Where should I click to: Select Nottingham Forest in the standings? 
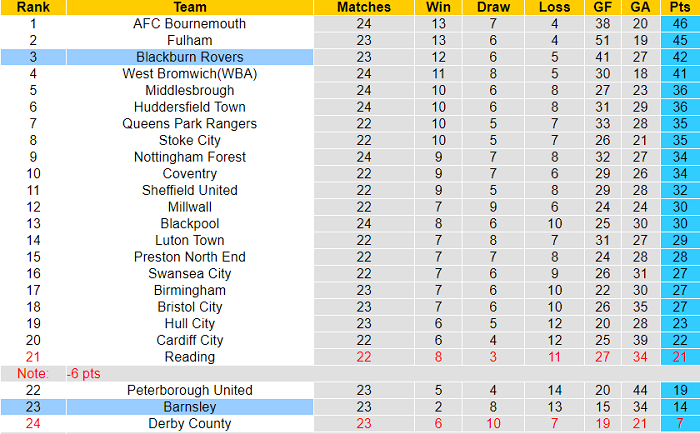(189, 157)
